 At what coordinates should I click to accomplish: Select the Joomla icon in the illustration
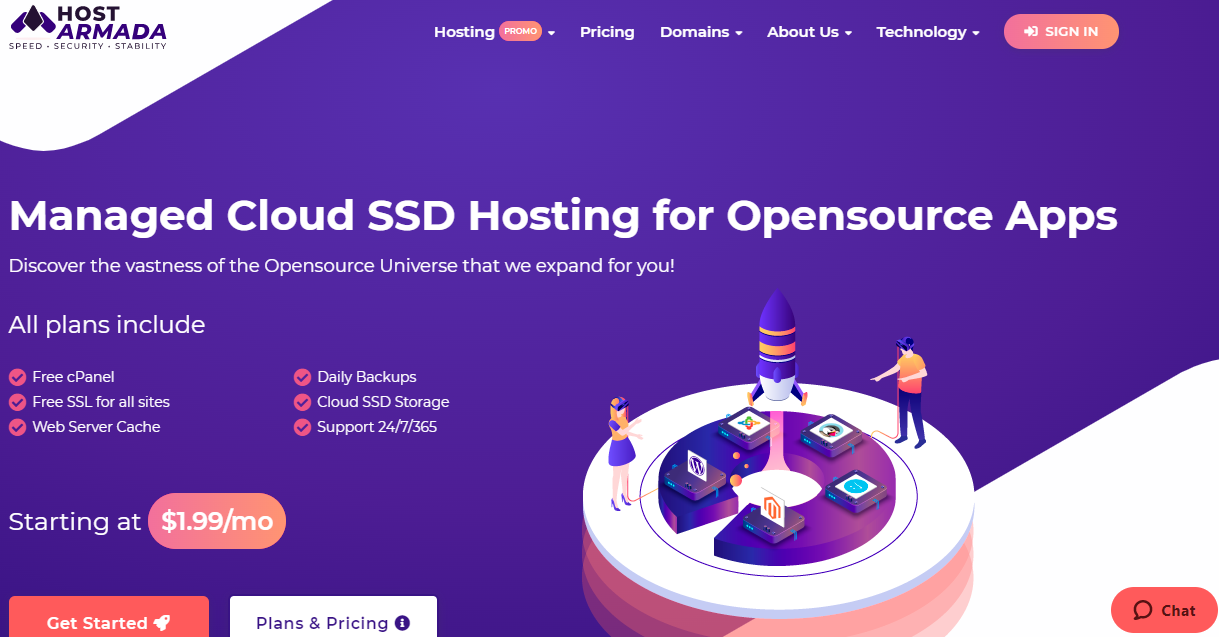coord(747,423)
